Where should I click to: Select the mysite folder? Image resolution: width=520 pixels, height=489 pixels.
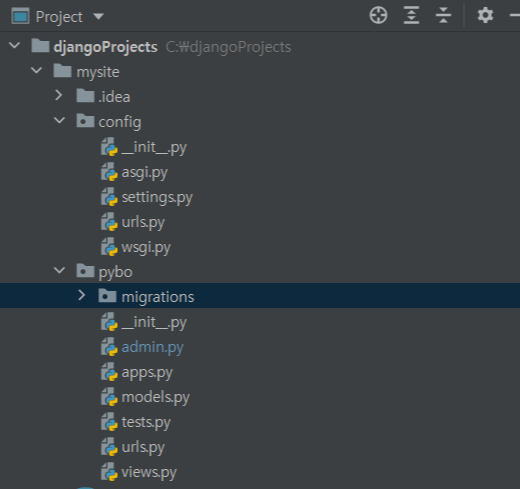(98, 72)
